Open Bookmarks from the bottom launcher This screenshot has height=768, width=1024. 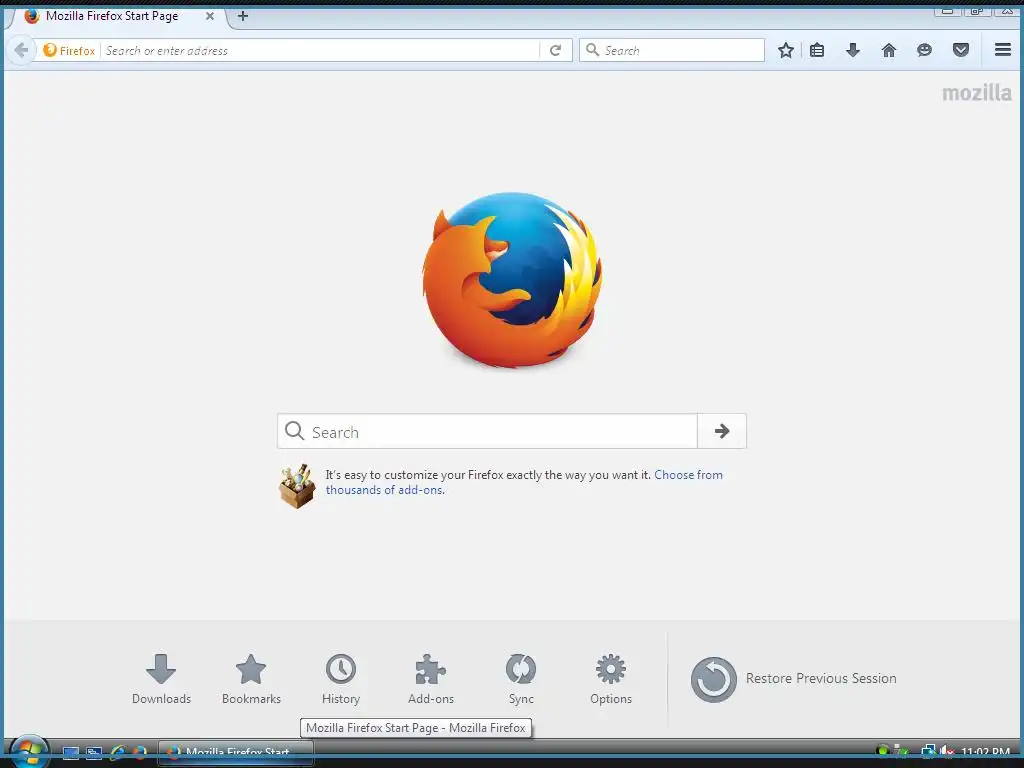[251, 679]
